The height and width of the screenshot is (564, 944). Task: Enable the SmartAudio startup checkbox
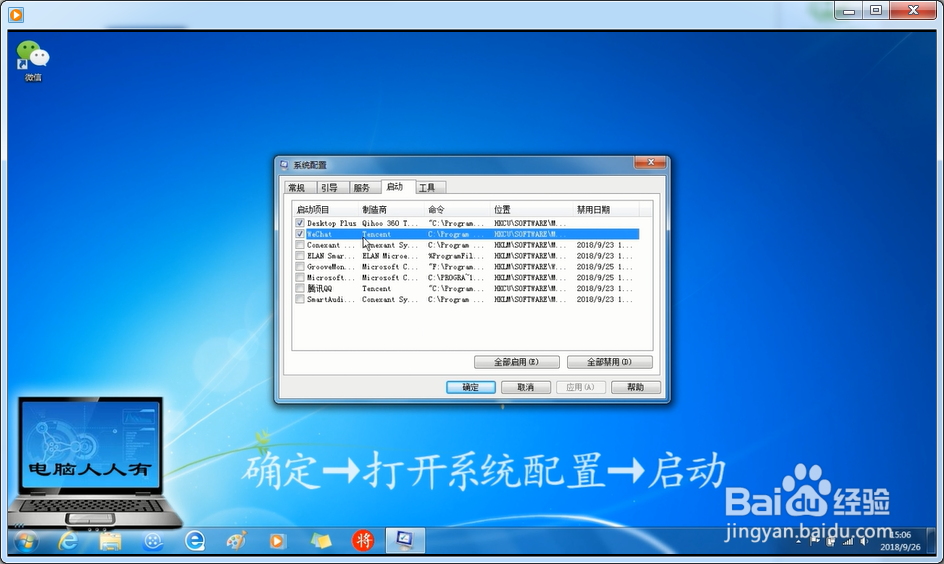point(300,299)
